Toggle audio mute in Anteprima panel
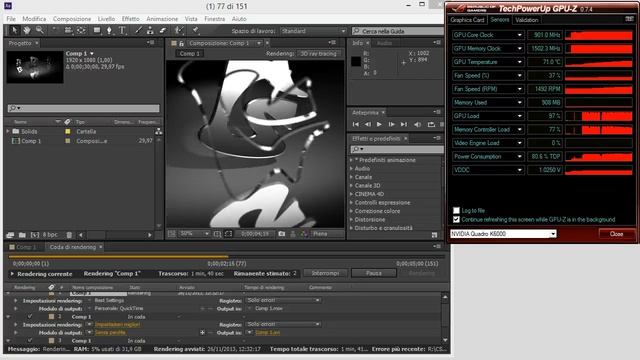The image size is (640, 360). coord(417,124)
